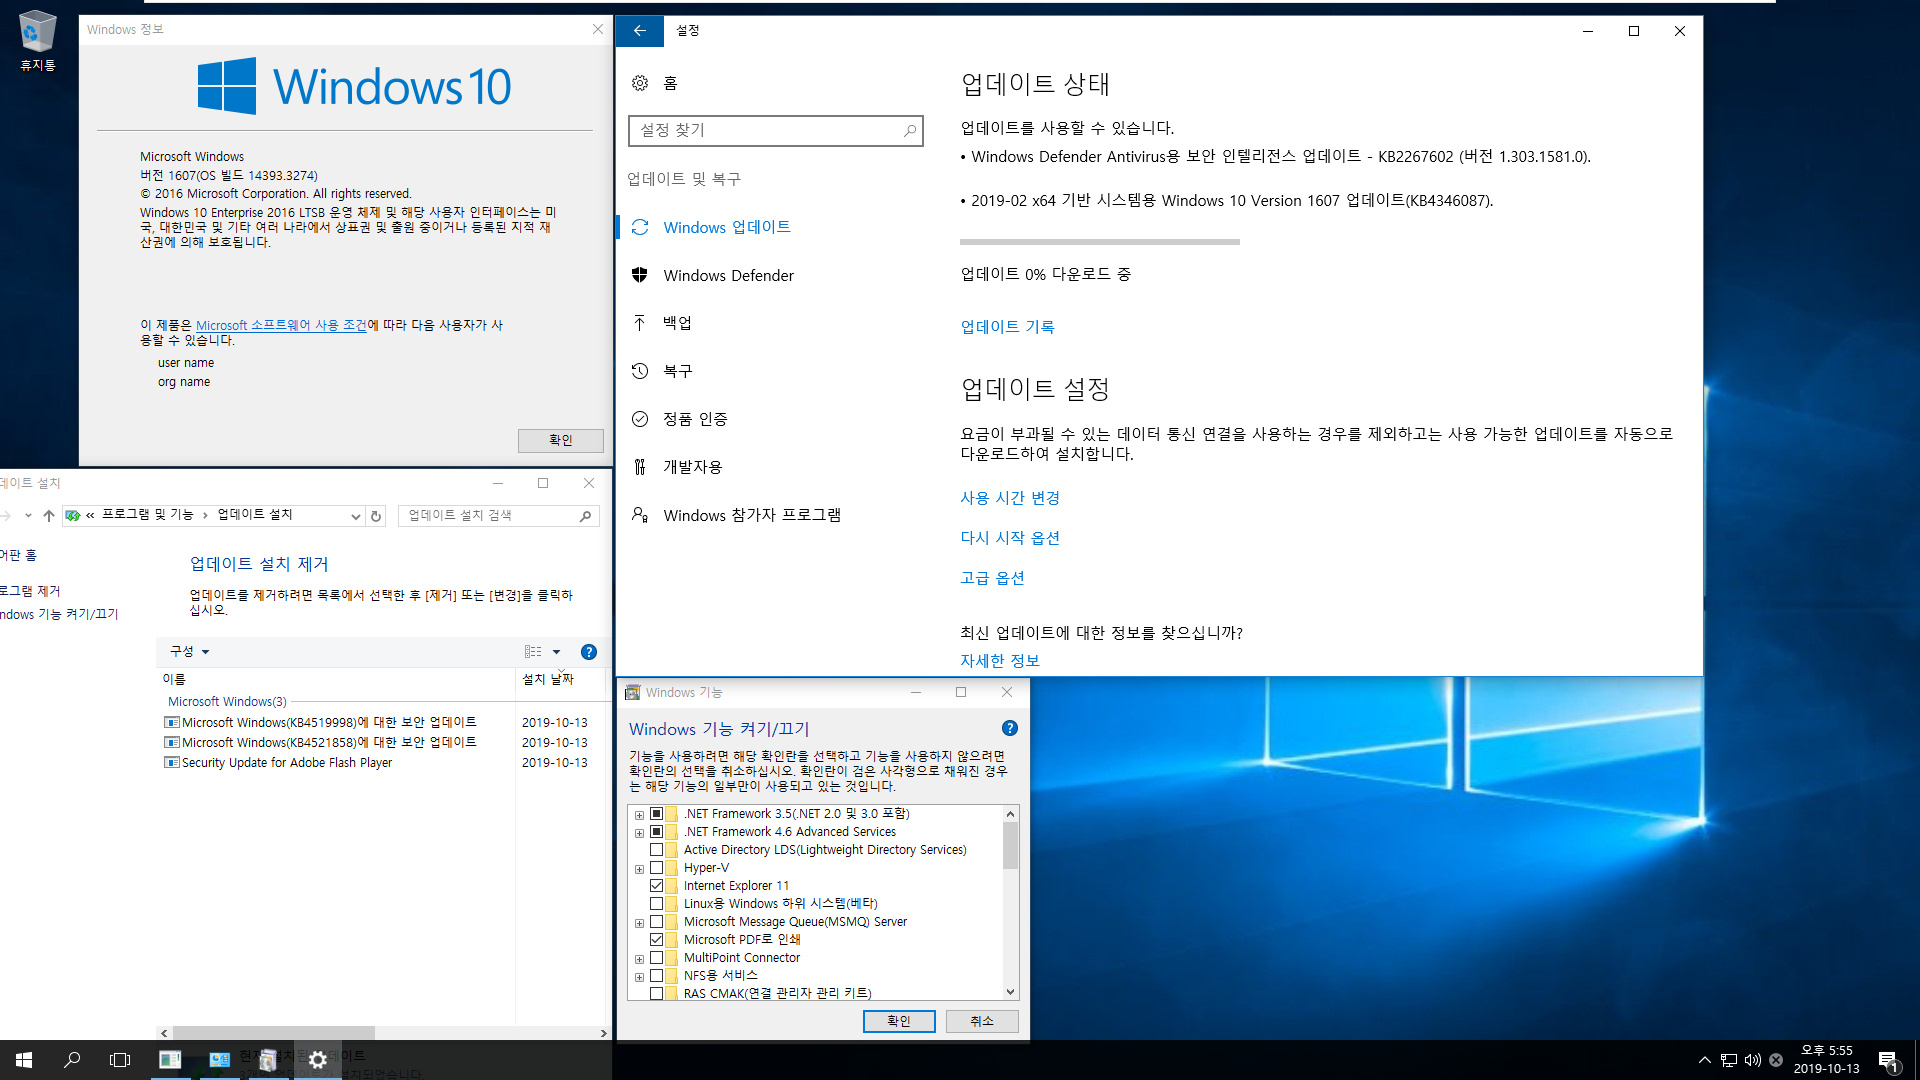The image size is (1920, 1080).
Task: Click the Windows Features list scroll down arrow
Action: 1010,992
